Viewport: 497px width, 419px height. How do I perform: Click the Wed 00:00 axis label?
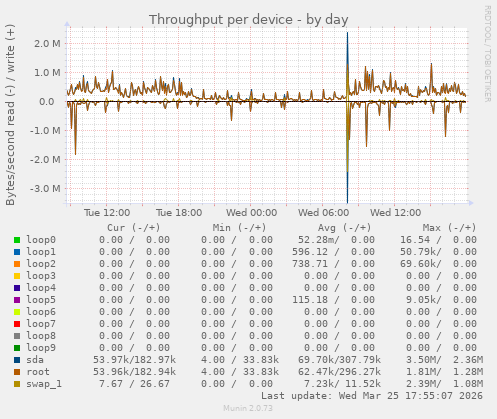(251, 213)
